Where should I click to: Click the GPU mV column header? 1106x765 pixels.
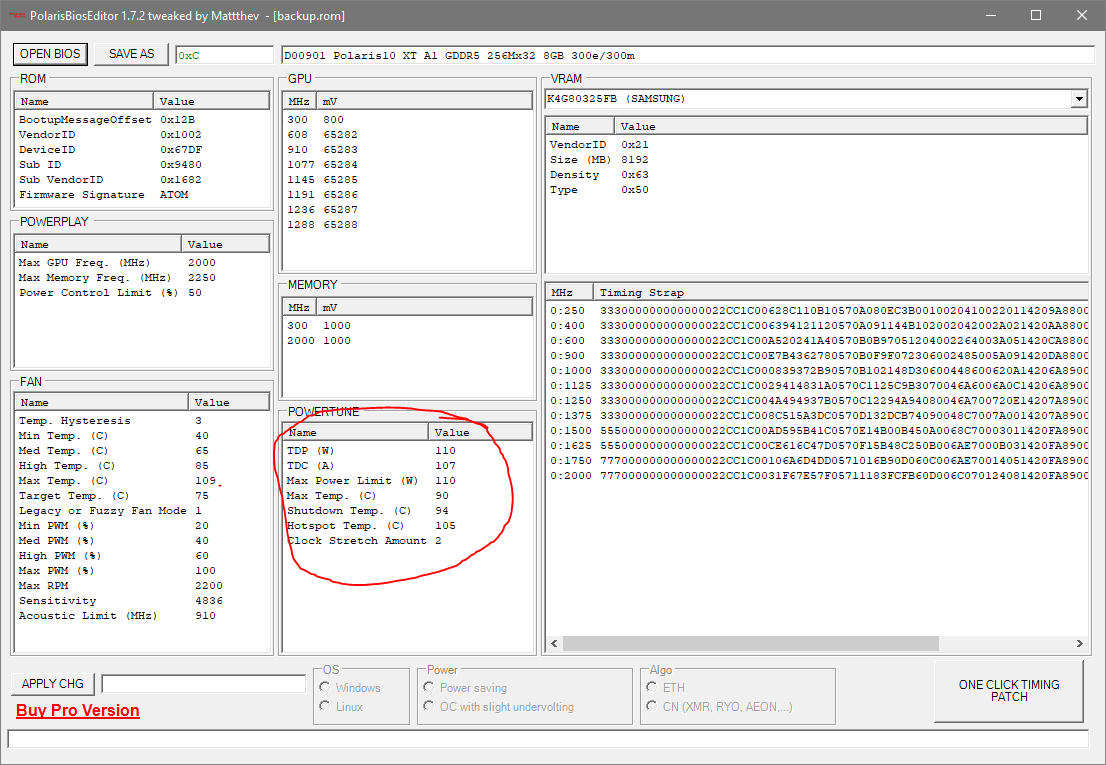424,101
